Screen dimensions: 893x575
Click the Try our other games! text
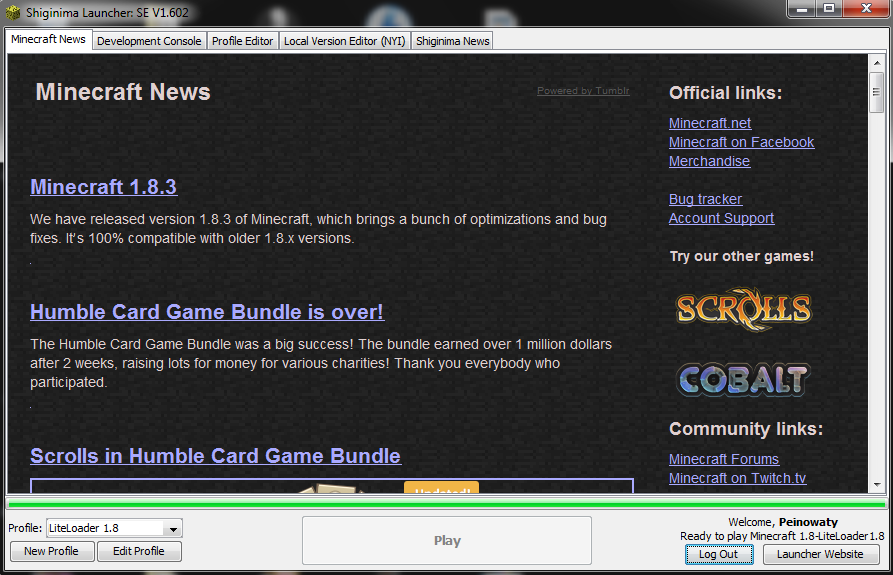coord(742,256)
